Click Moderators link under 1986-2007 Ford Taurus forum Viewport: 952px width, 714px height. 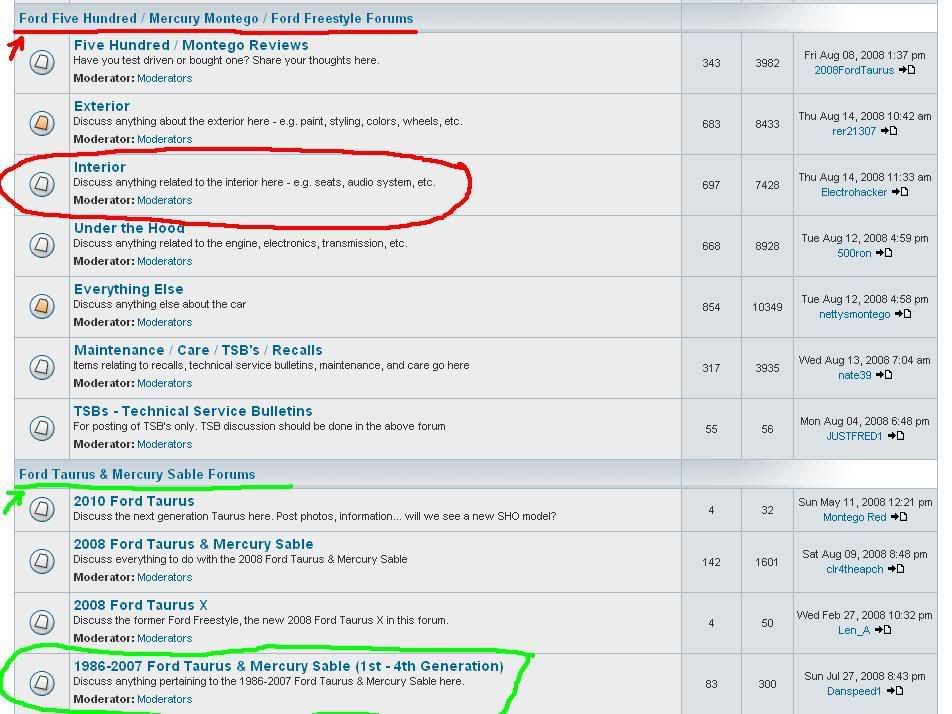165,699
